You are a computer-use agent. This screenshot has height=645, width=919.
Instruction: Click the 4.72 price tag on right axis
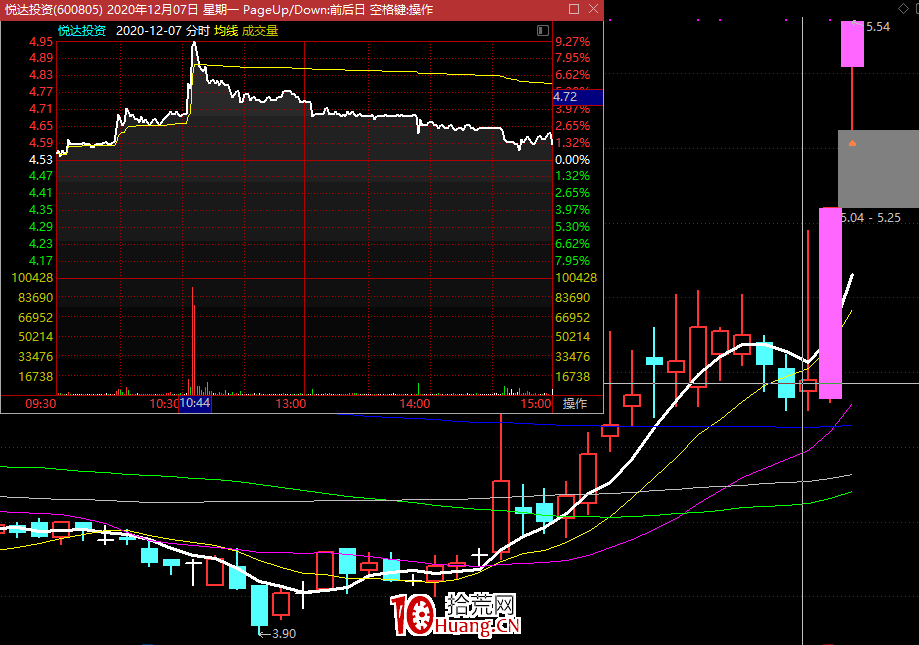(x=577, y=97)
